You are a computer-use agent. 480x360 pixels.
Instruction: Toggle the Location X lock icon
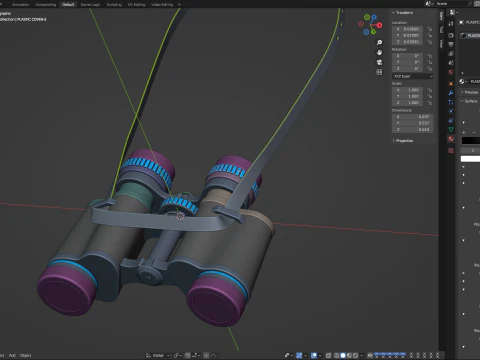[x=430, y=29]
